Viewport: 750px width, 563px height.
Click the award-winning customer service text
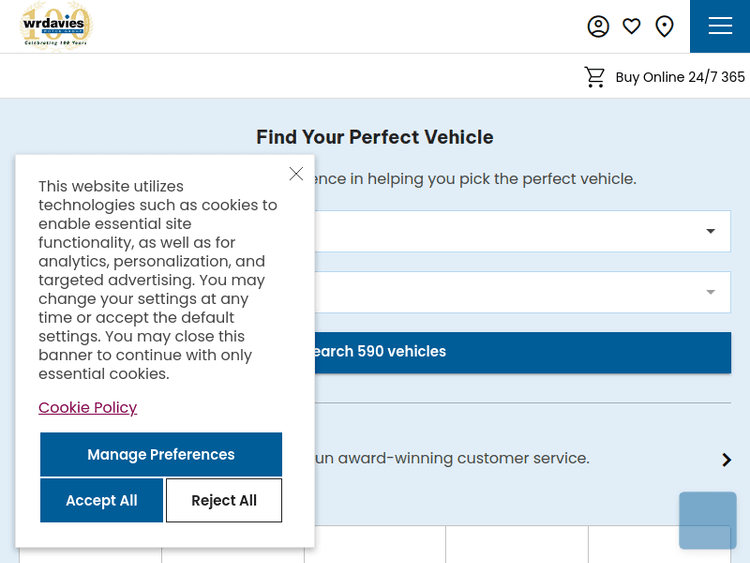tap(452, 458)
